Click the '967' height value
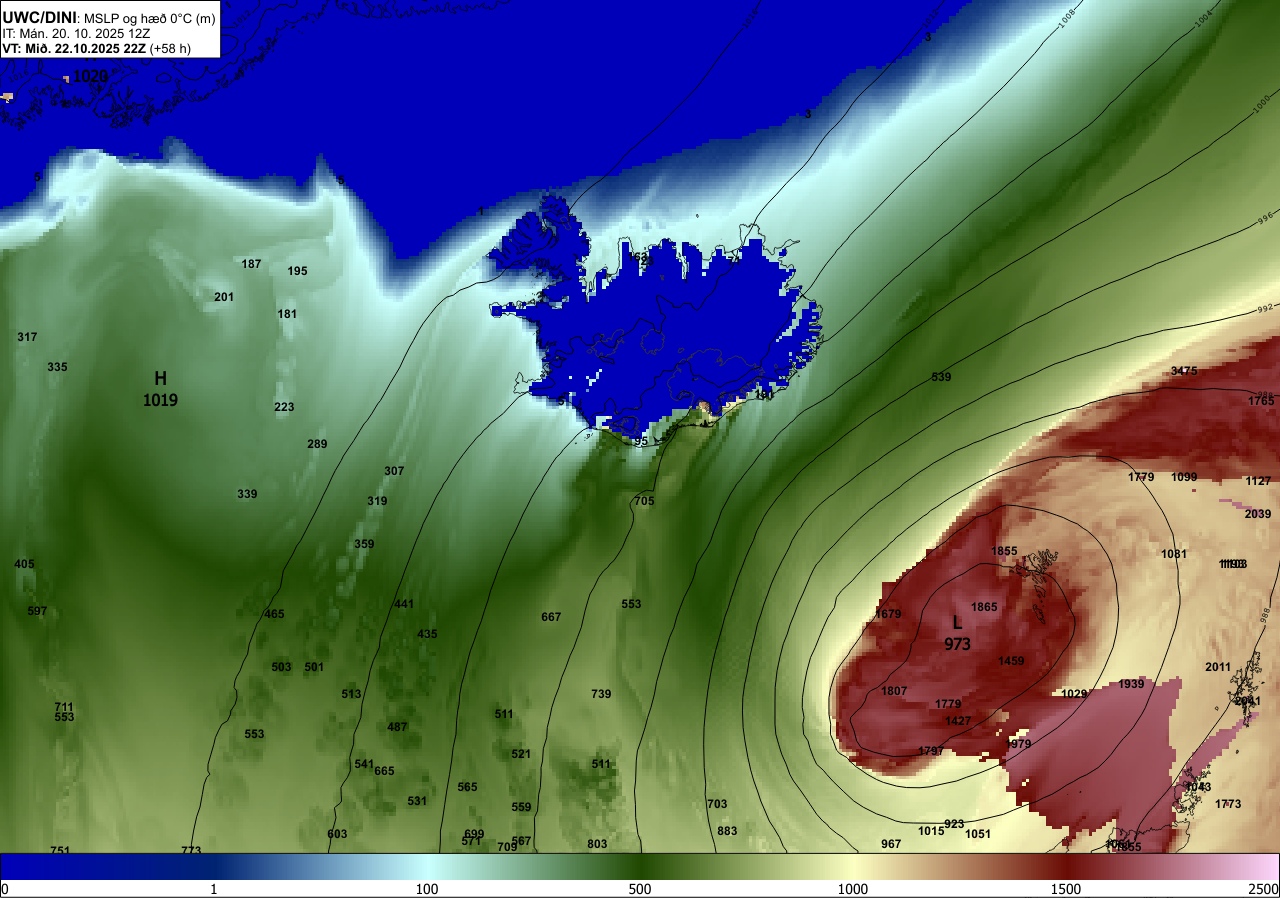Image resolution: width=1280 pixels, height=898 pixels. click(891, 844)
